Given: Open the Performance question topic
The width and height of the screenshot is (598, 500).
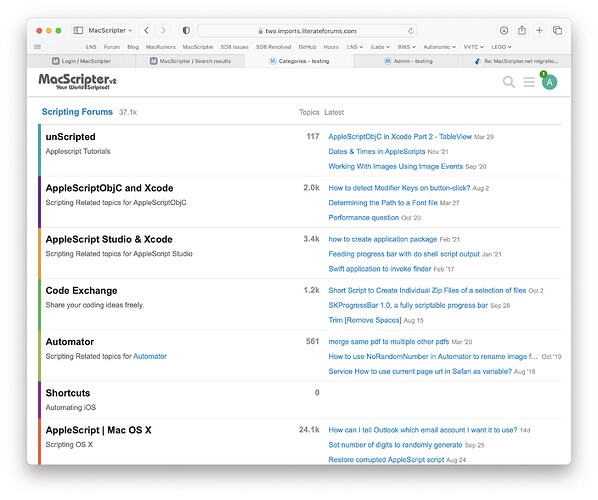Looking at the screenshot, I should (x=363, y=217).
